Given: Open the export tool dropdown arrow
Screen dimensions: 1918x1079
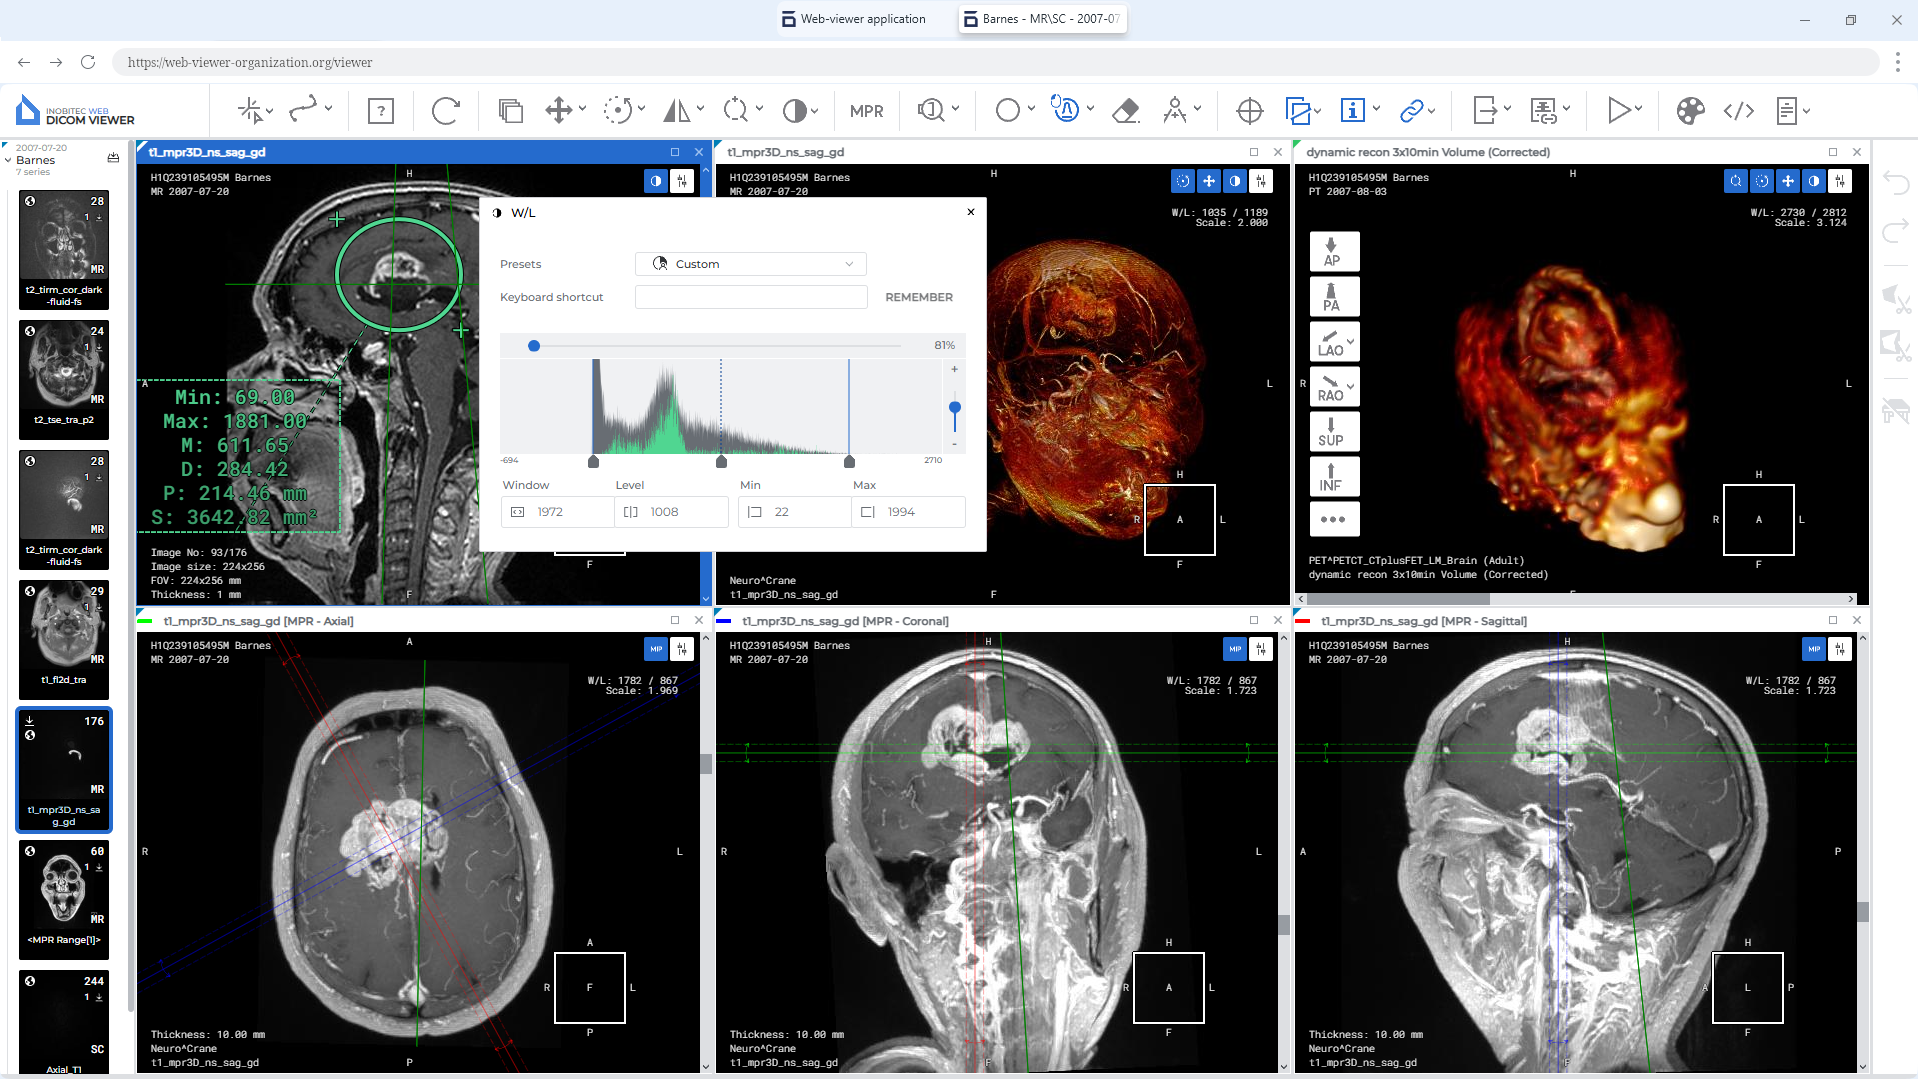Looking at the screenshot, I should [x=1505, y=108].
